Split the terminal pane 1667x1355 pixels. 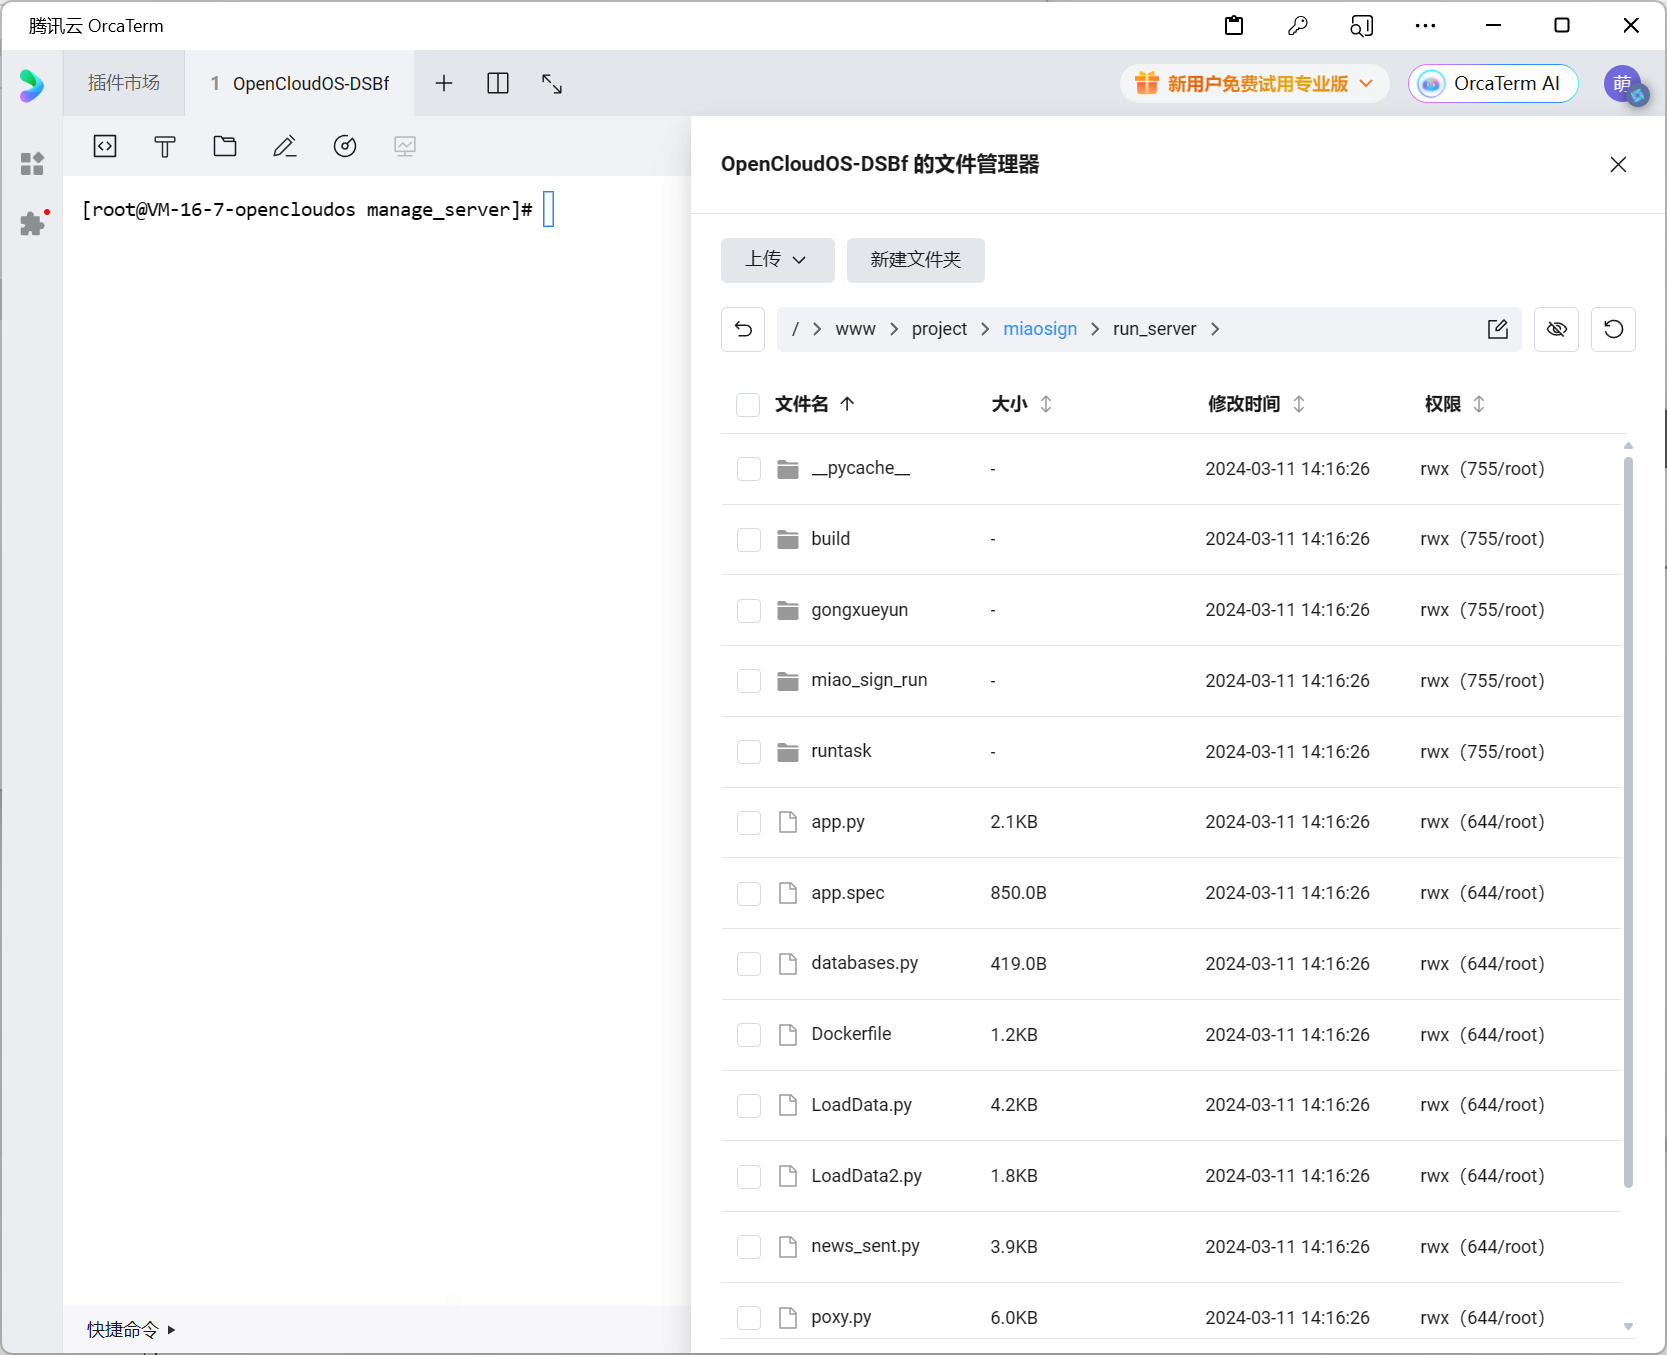click(x=498, y=83)
